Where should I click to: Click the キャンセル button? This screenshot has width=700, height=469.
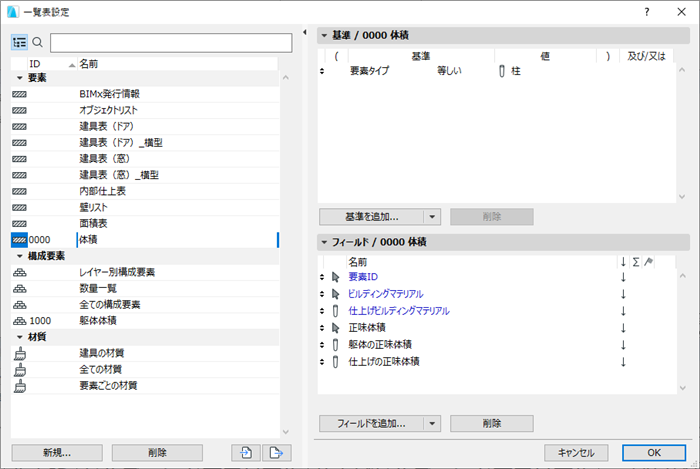[x=576, y=453]
